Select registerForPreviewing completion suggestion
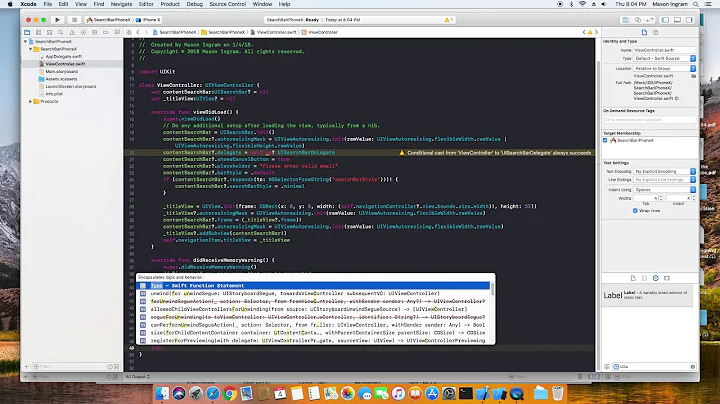This screenshot has width=720, height=404. click(314, 341)
